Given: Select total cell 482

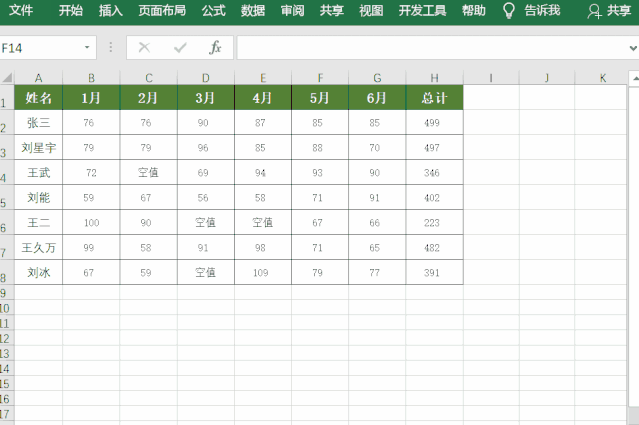Looking at the screenshot, I should click(434, 247).
